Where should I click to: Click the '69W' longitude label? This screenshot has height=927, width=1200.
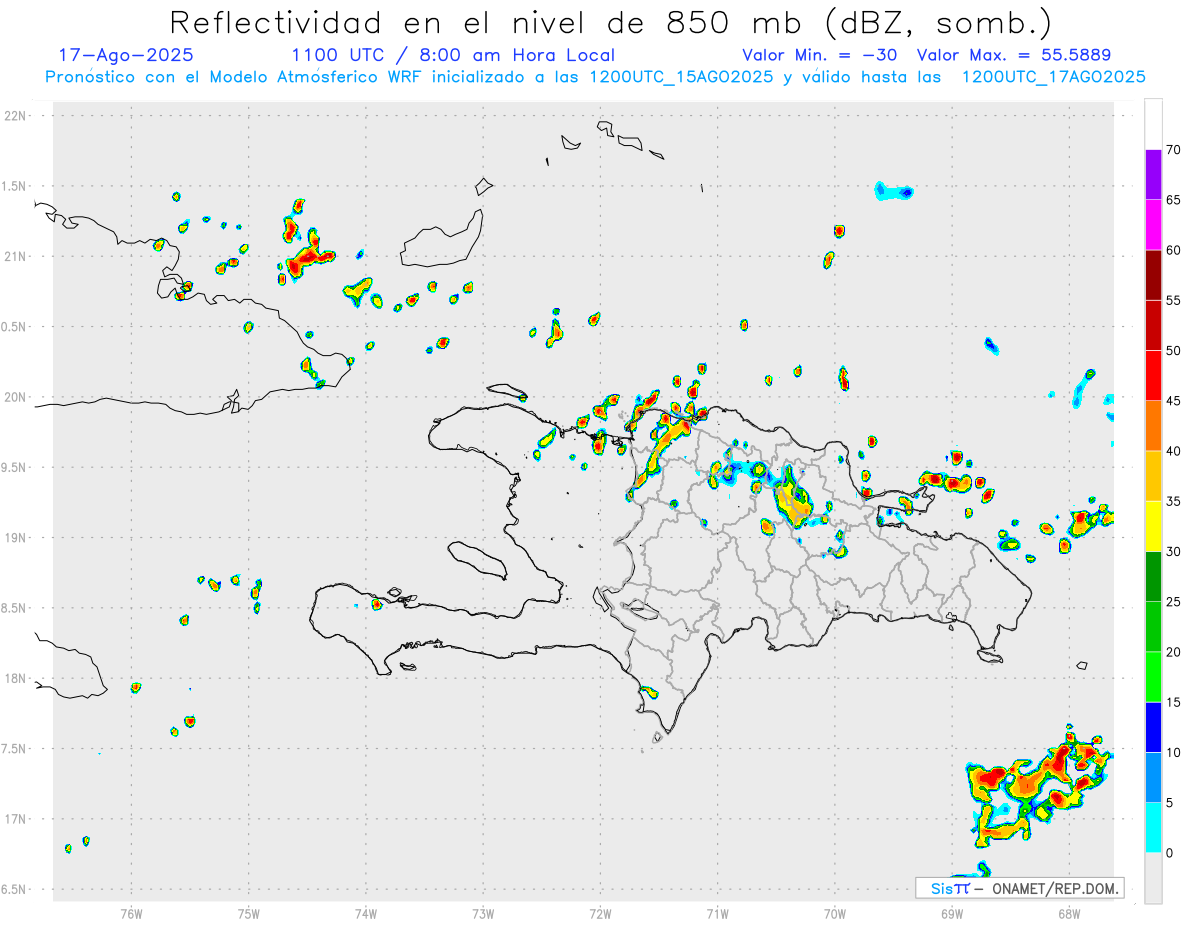point(952,914)
